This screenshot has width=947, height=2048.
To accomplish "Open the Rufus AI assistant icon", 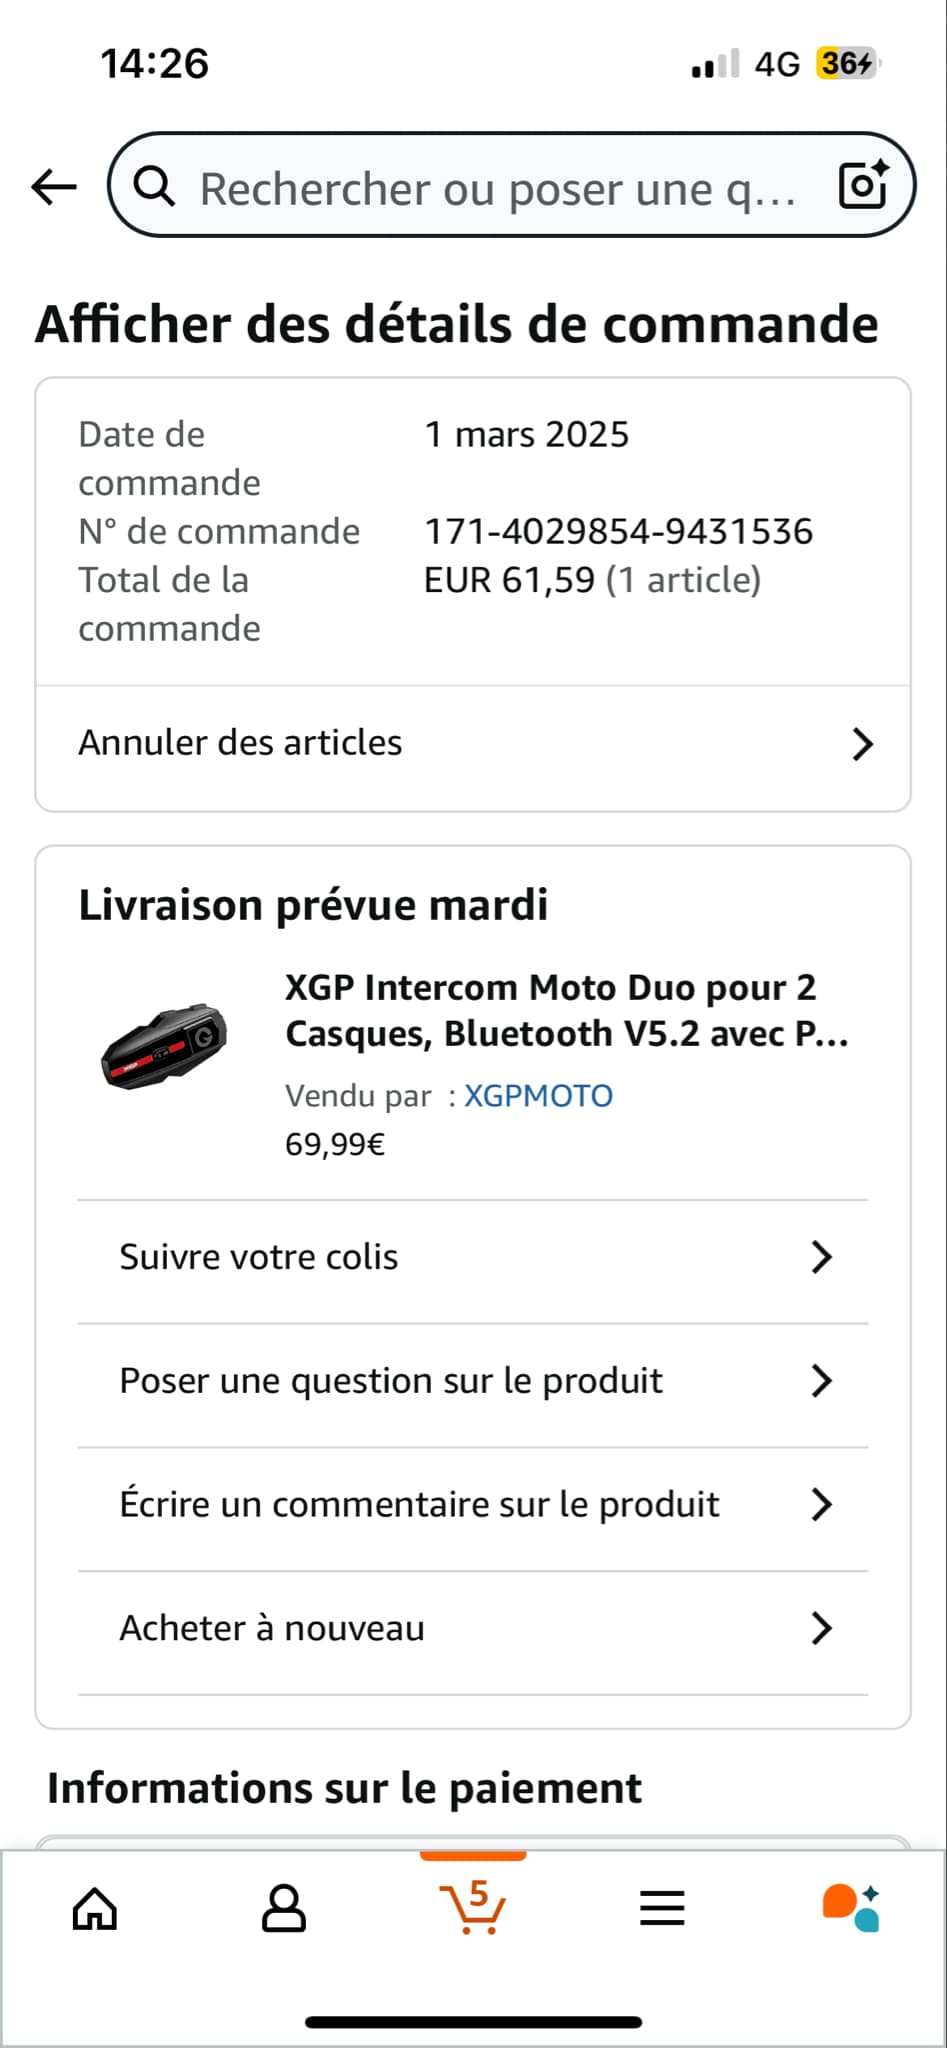I will click(x=851, y=1907).
